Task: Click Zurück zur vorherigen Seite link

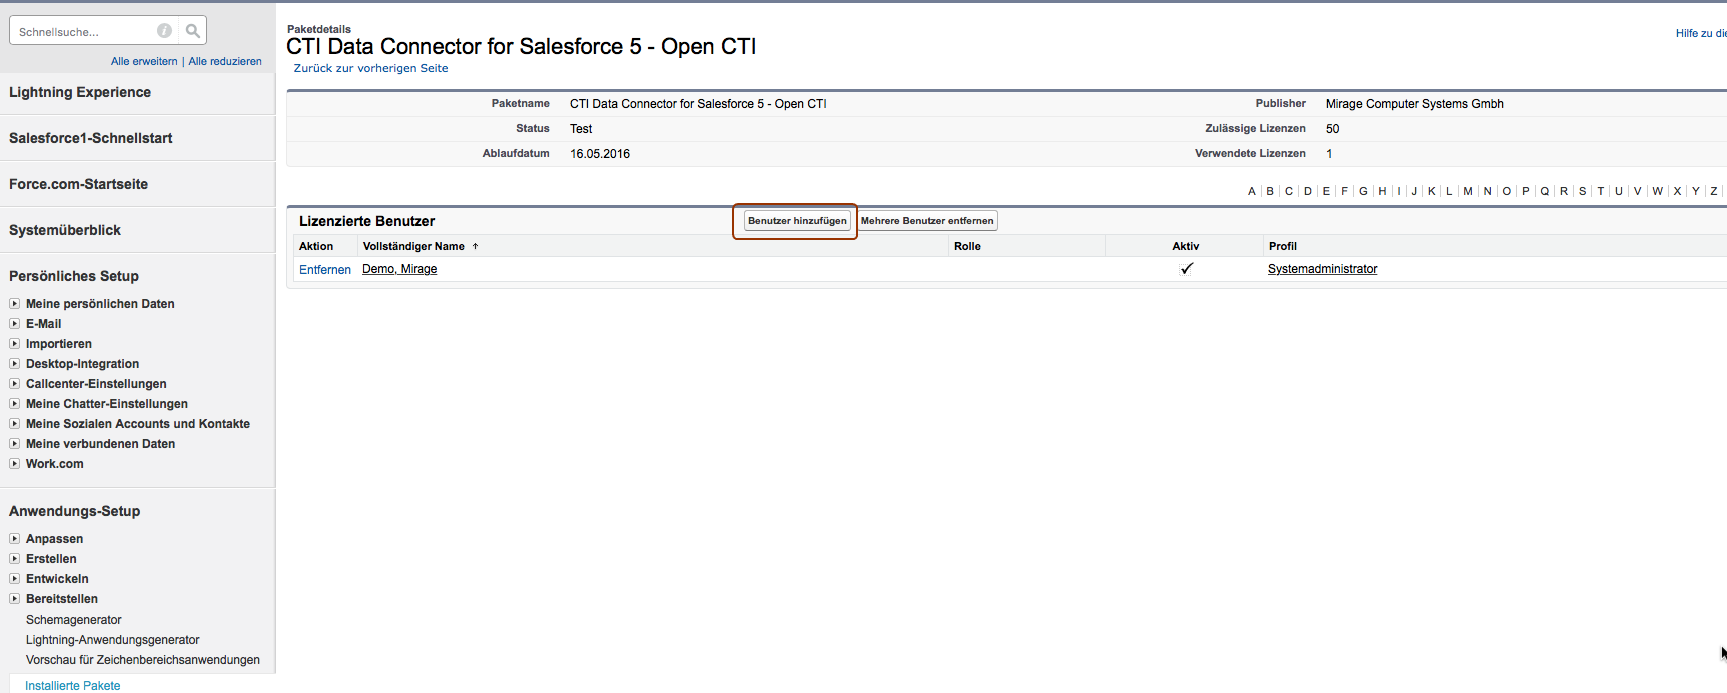Action: coord(371,68)
